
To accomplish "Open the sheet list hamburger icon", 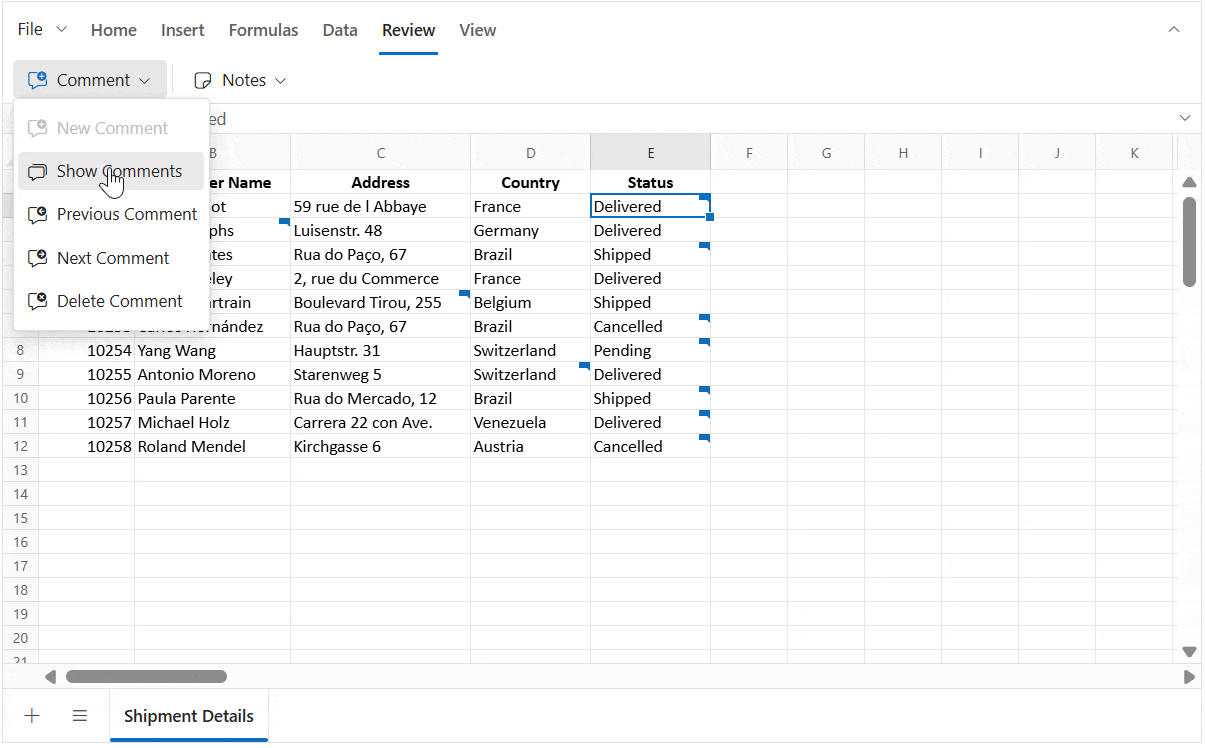I will click(80, 716).
